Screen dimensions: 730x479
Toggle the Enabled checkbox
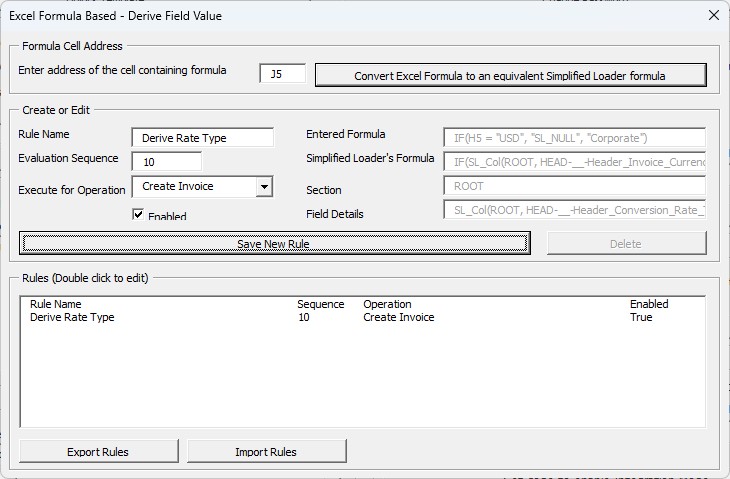[x=138, y=214]
